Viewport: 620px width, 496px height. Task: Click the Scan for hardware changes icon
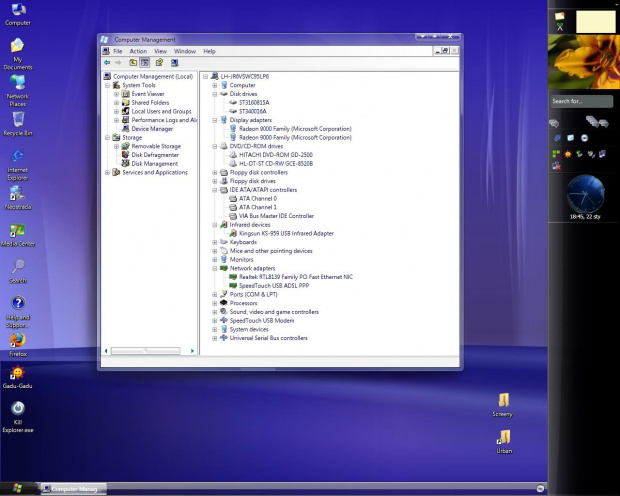tap(174, 62)
